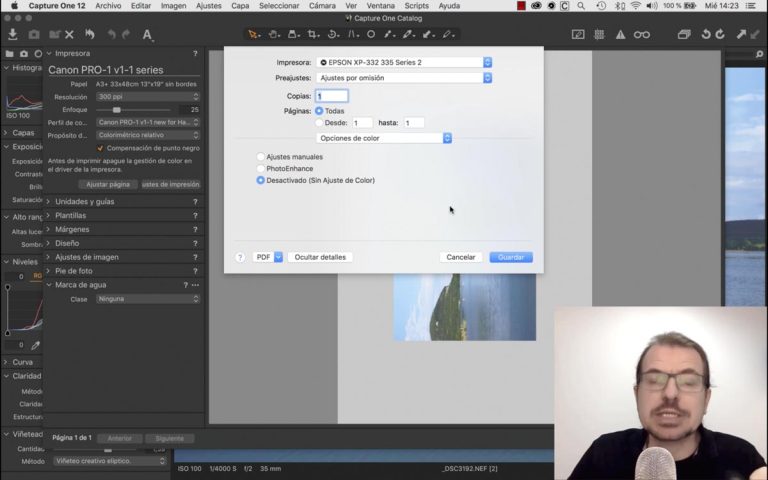Open the Marca de agua Clase dropdown

[148, 299]
